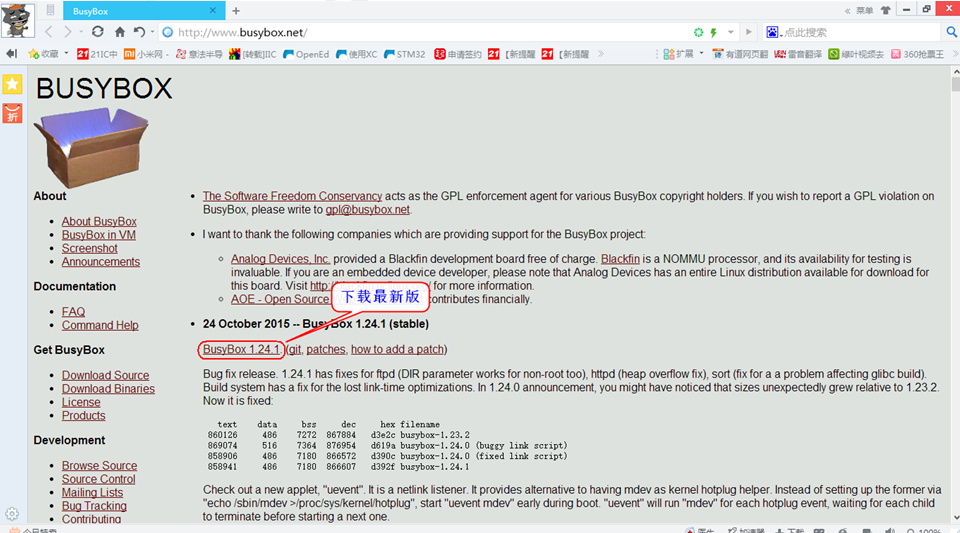Download via the BusyBox 1.24.1 link

click(241, 349)
